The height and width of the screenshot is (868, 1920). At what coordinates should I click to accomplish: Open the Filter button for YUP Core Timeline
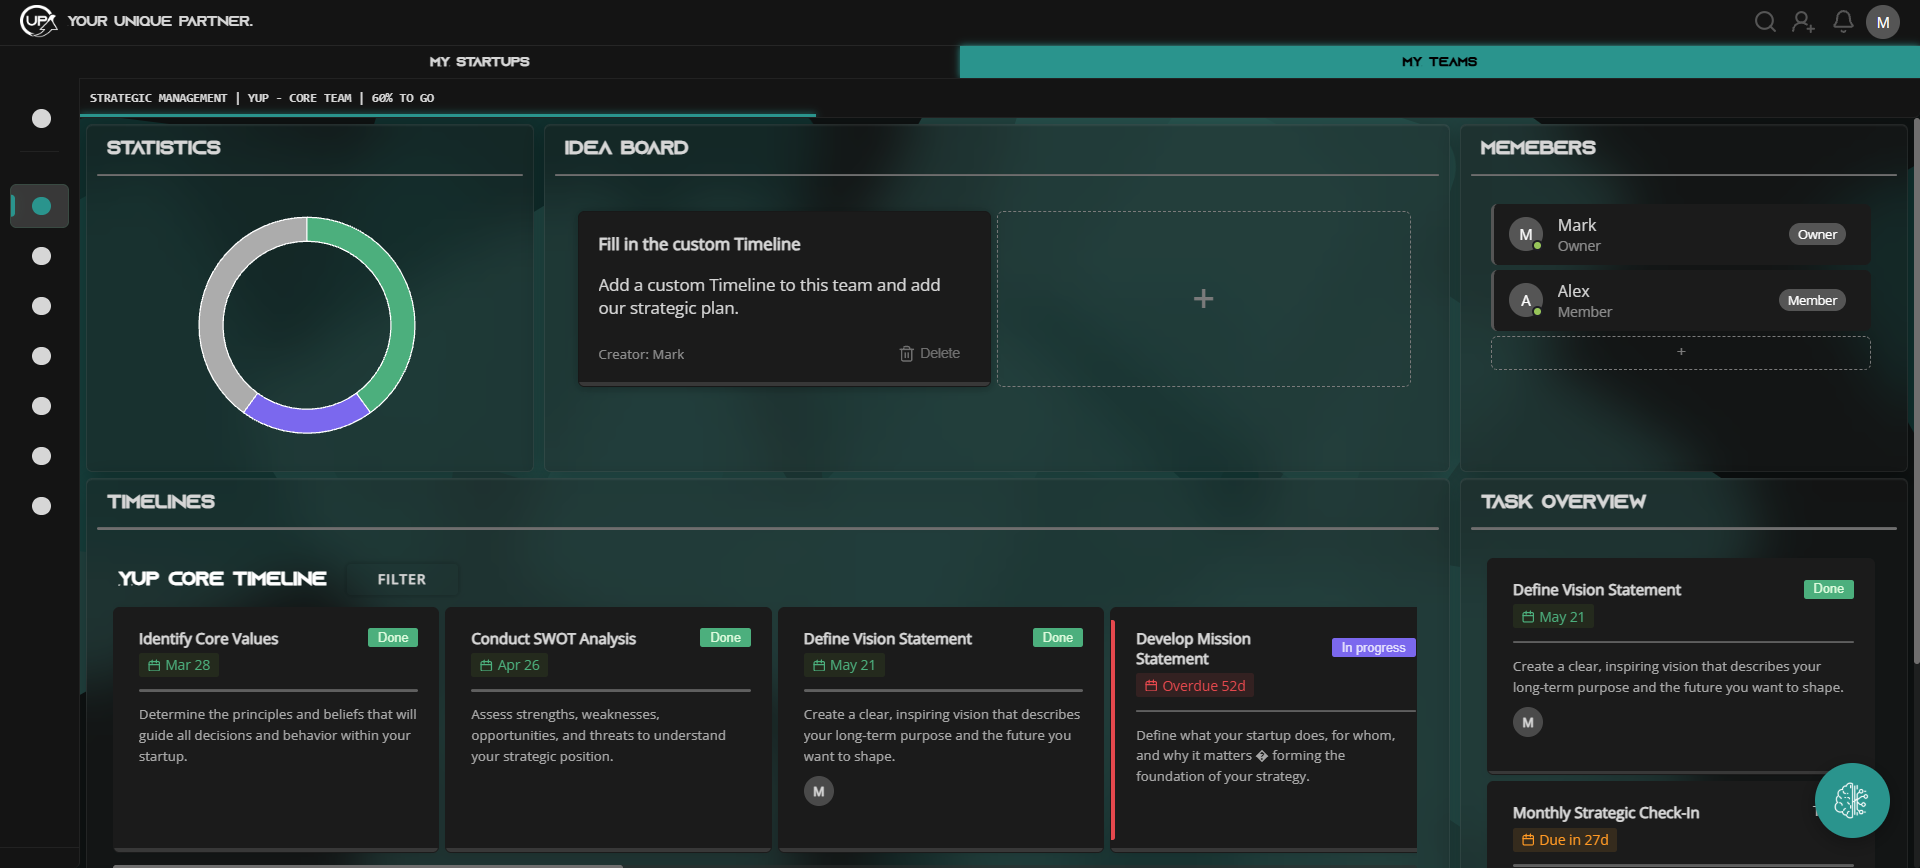pos(402,579)
